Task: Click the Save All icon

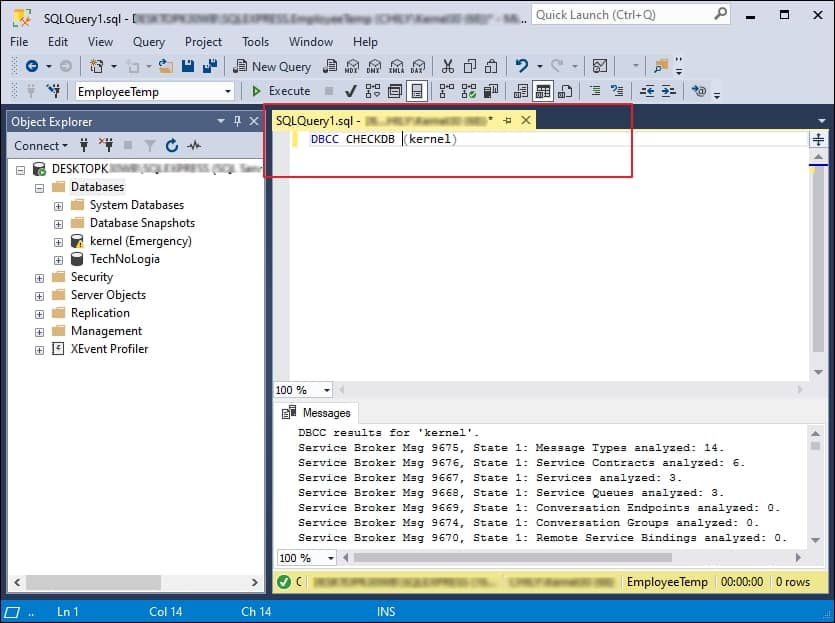Action: [210, 67]
